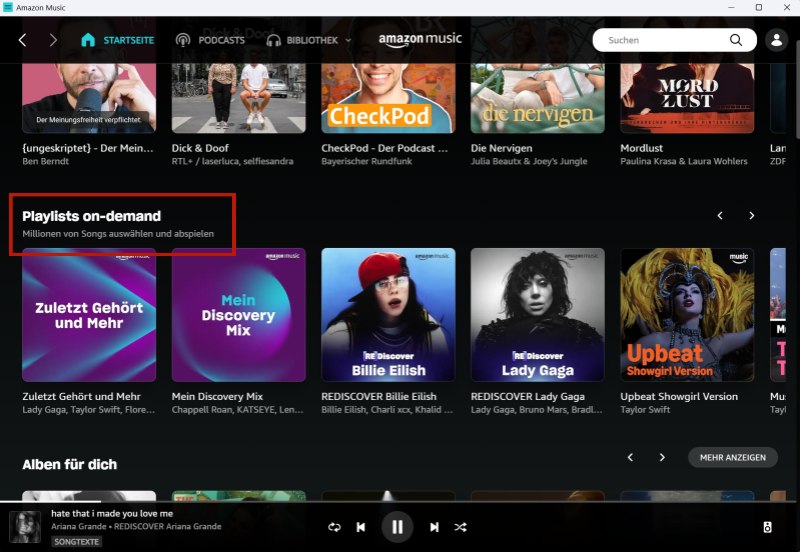The width and height of the screenshot is (800, 552).
Task: Toggle the repeat playback mode
Action: [334, 527]
